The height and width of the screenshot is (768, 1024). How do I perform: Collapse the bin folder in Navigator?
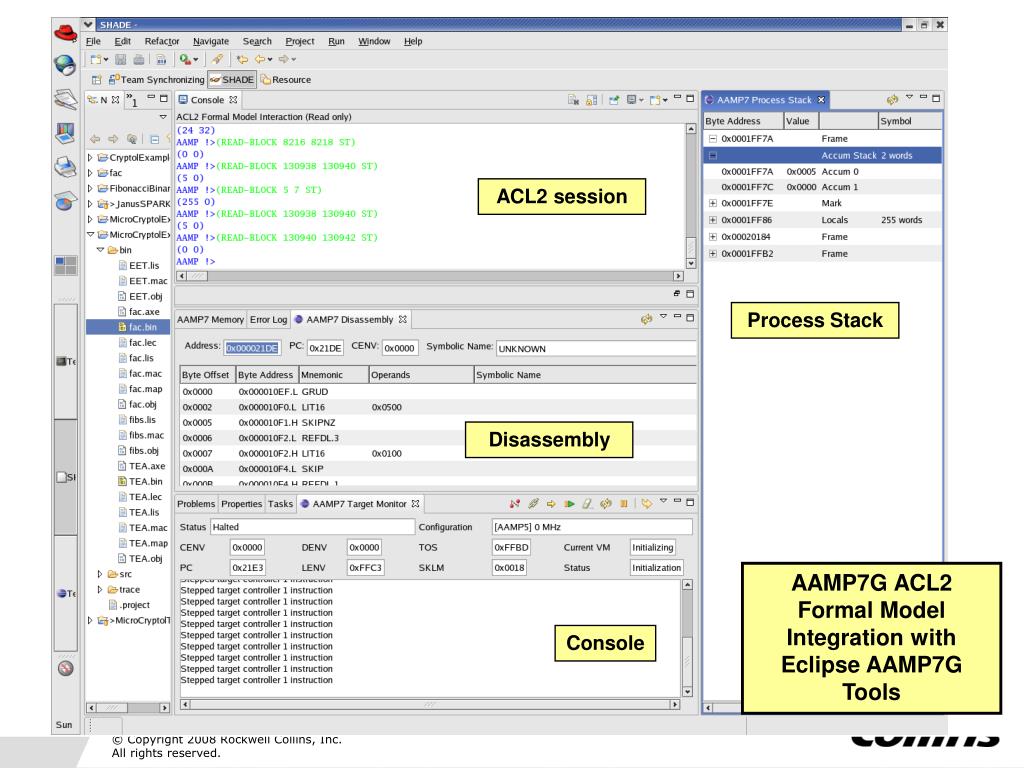click(x=100, y=250)
